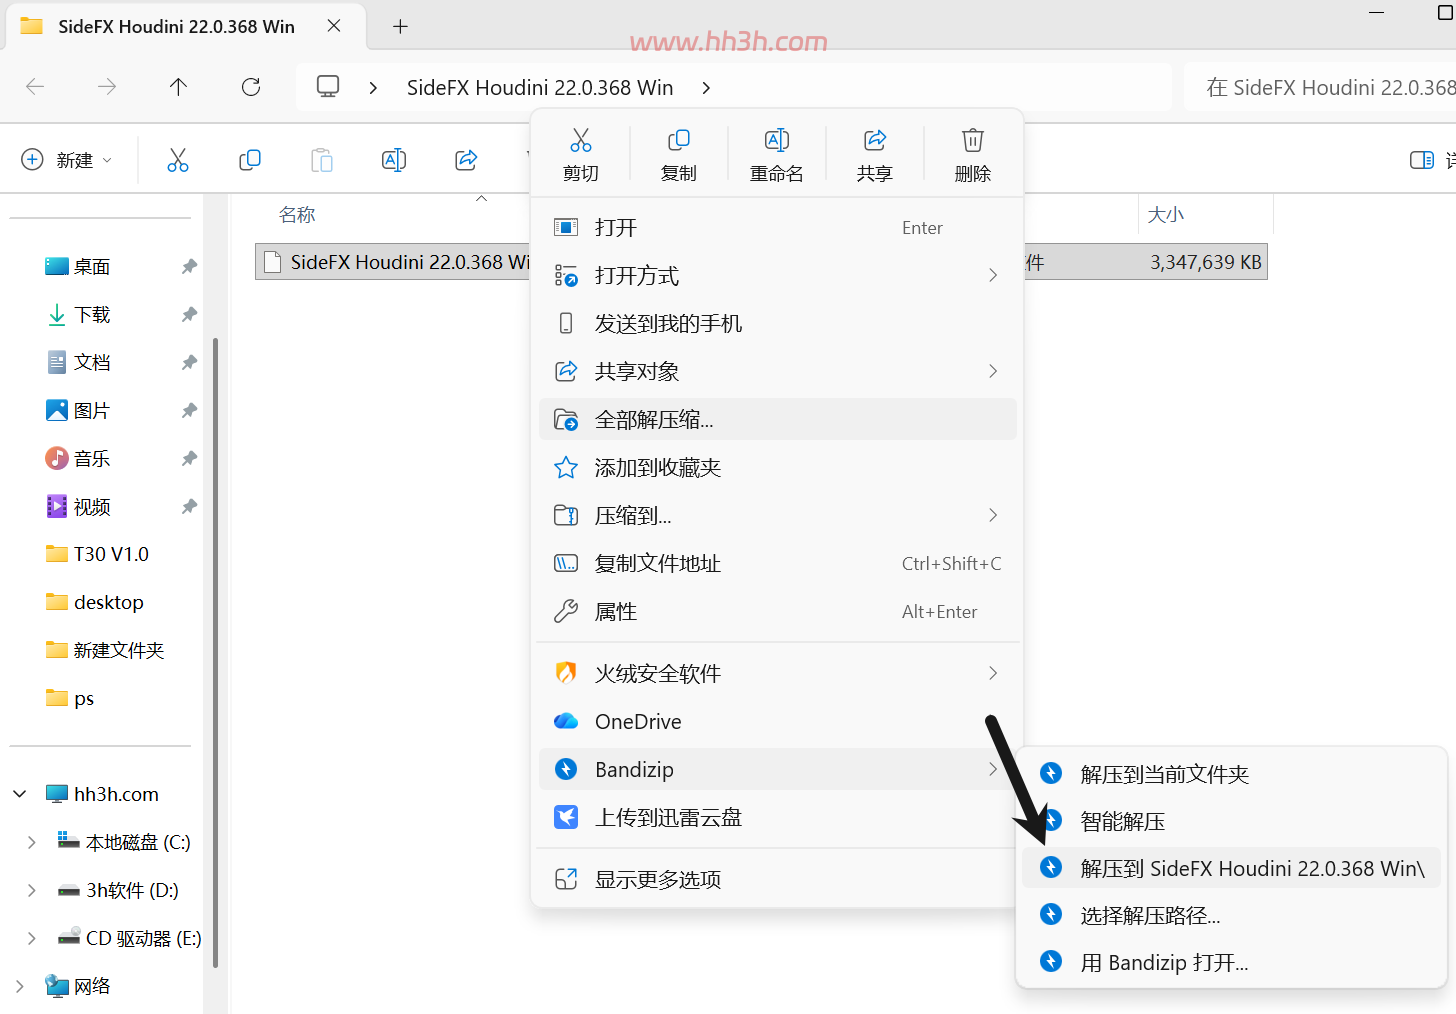
Task: Open the 新建 dropdown button
Action: point(67,160)
